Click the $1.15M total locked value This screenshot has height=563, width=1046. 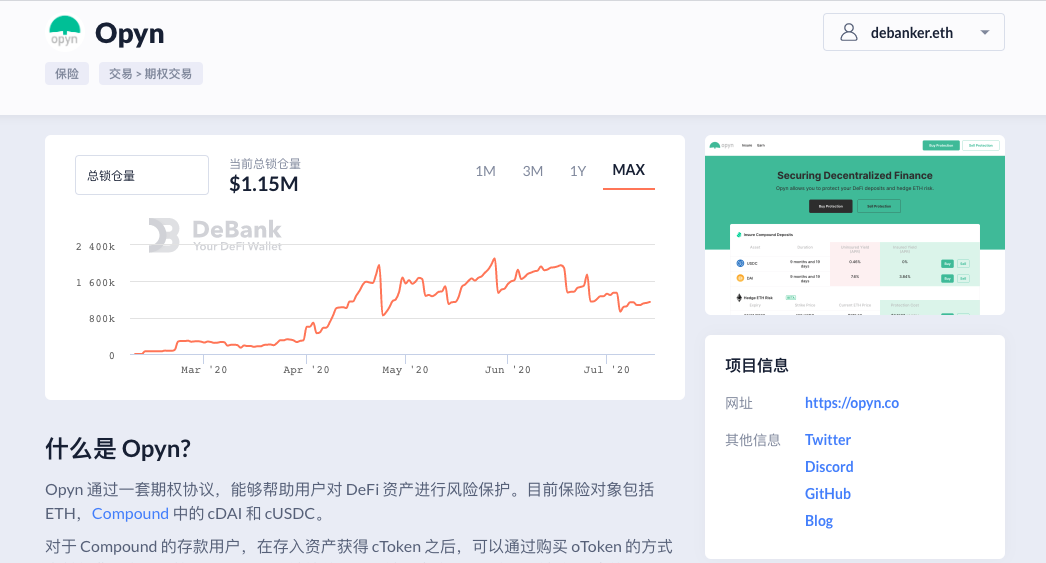coord(264,184)
